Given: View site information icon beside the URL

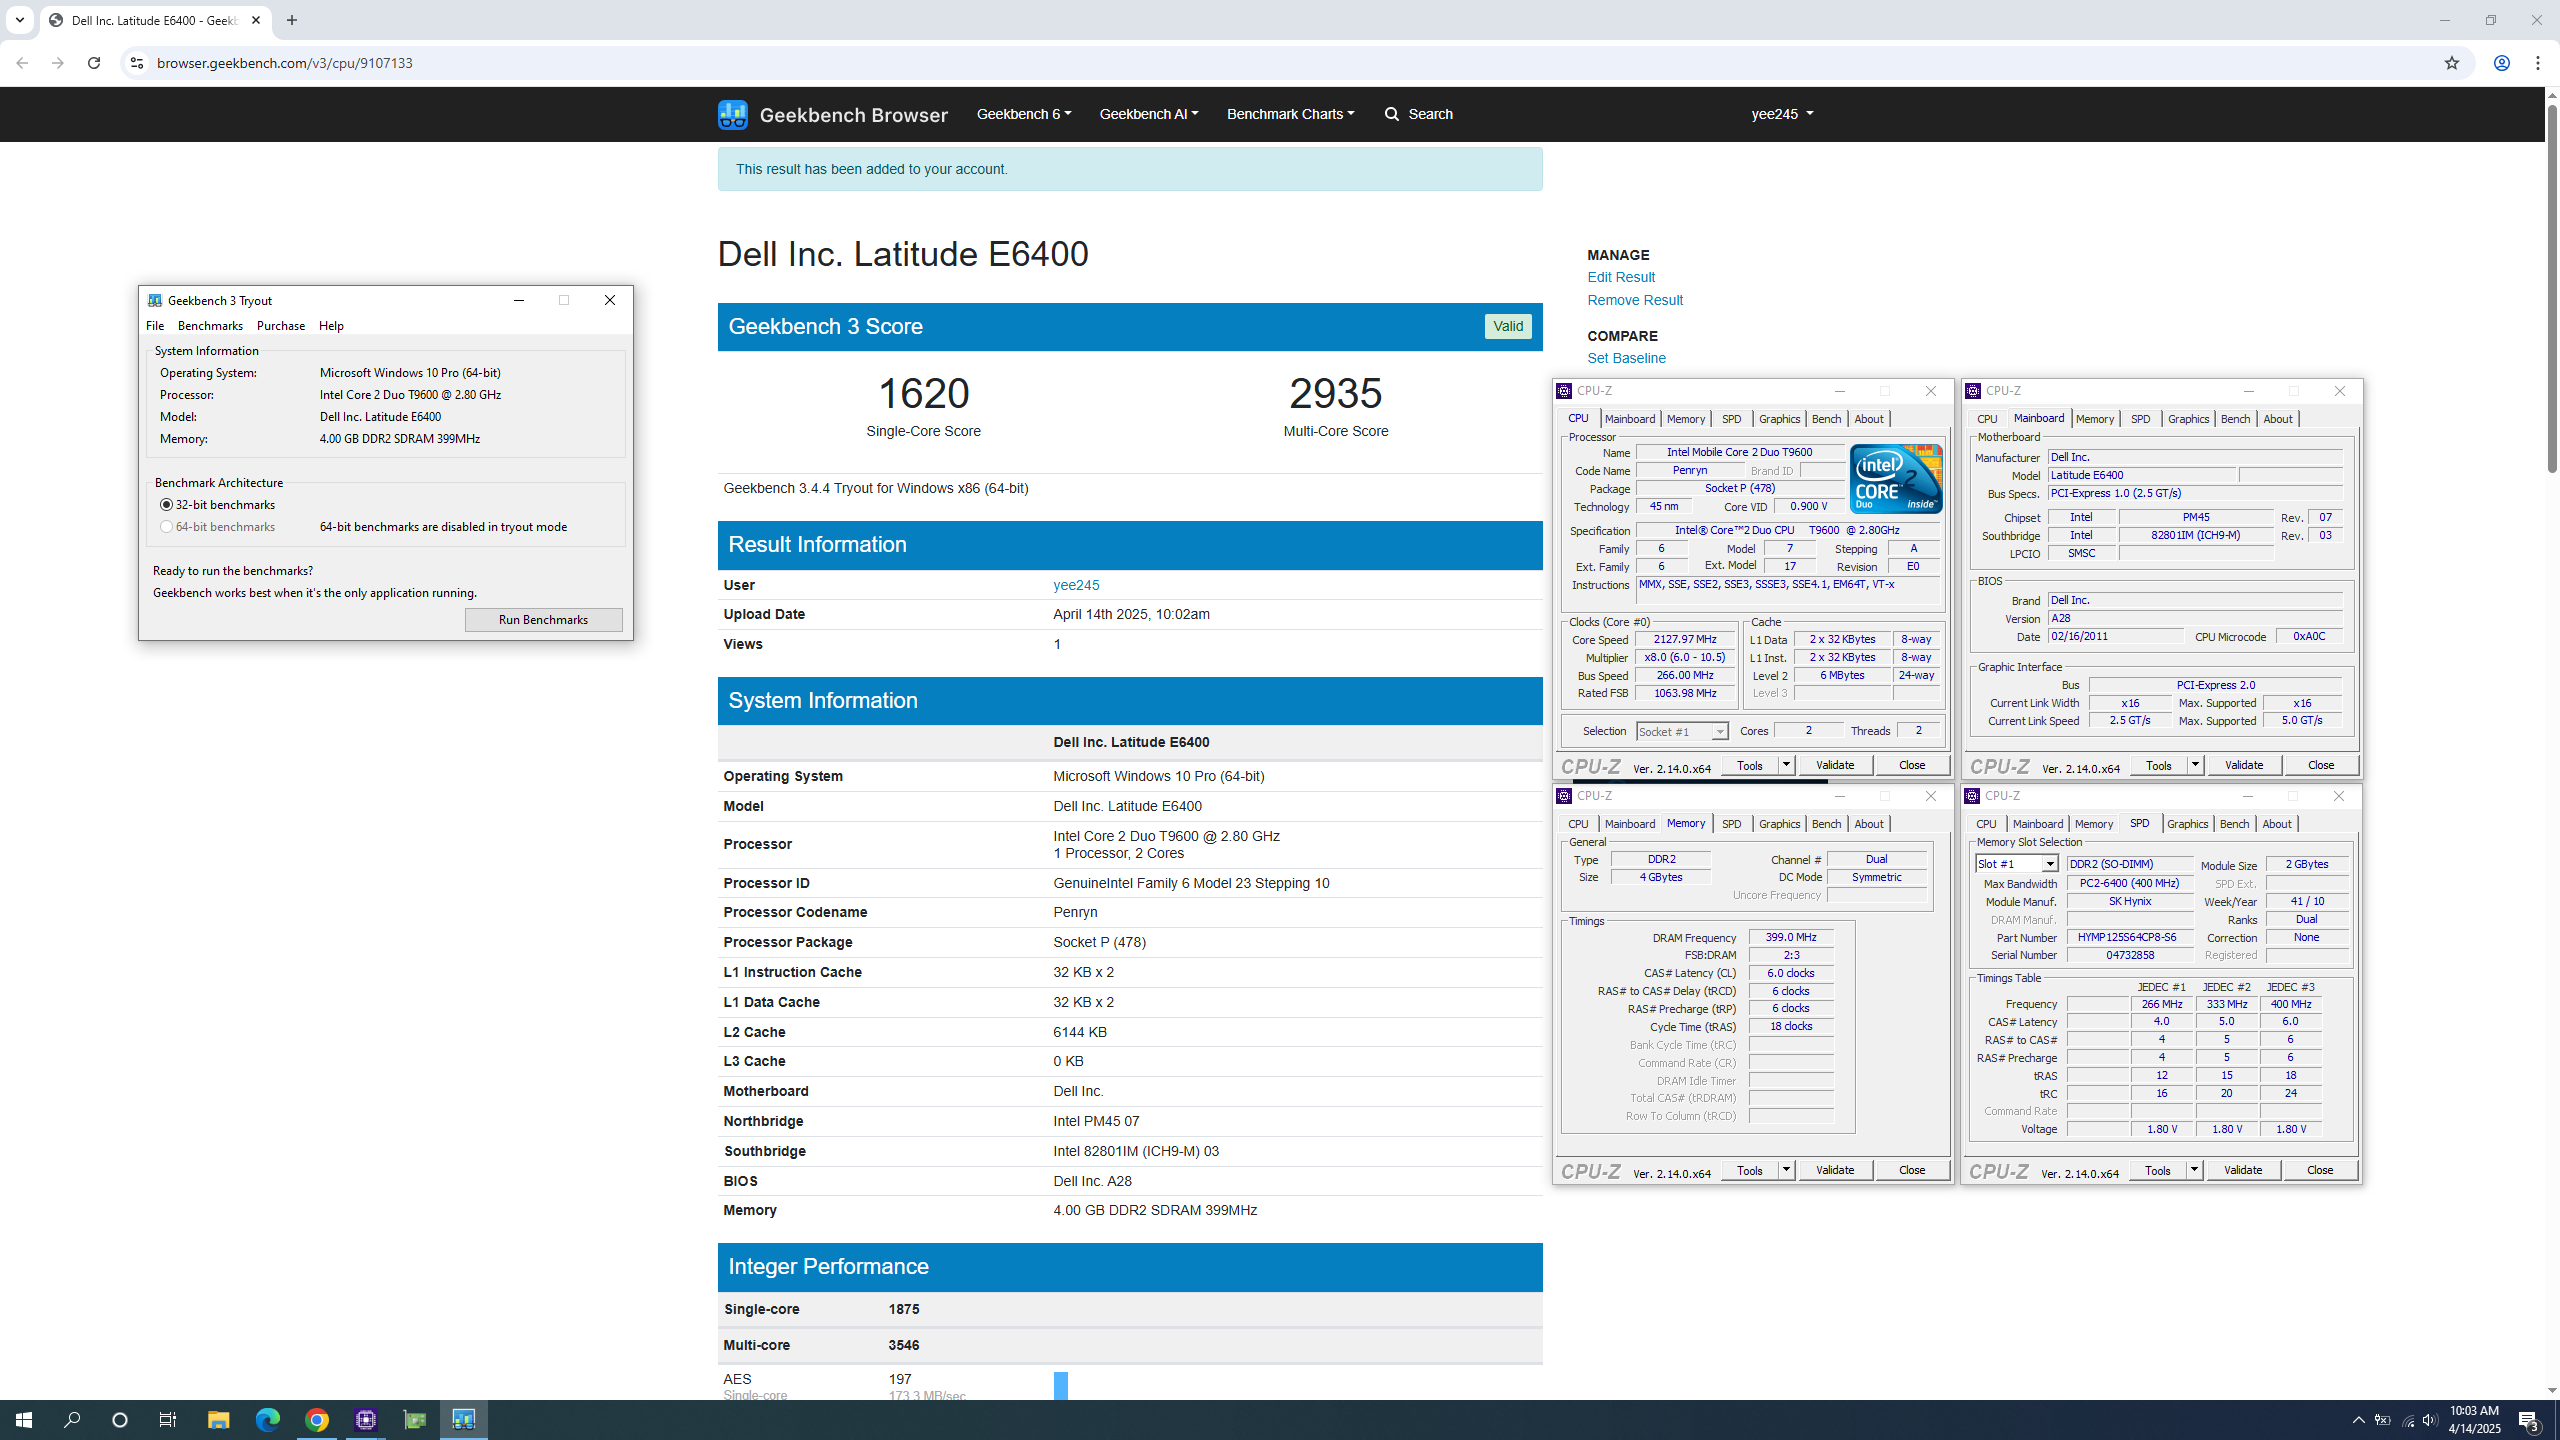Looking at the screenshot, I should click(x=137, y=63).
